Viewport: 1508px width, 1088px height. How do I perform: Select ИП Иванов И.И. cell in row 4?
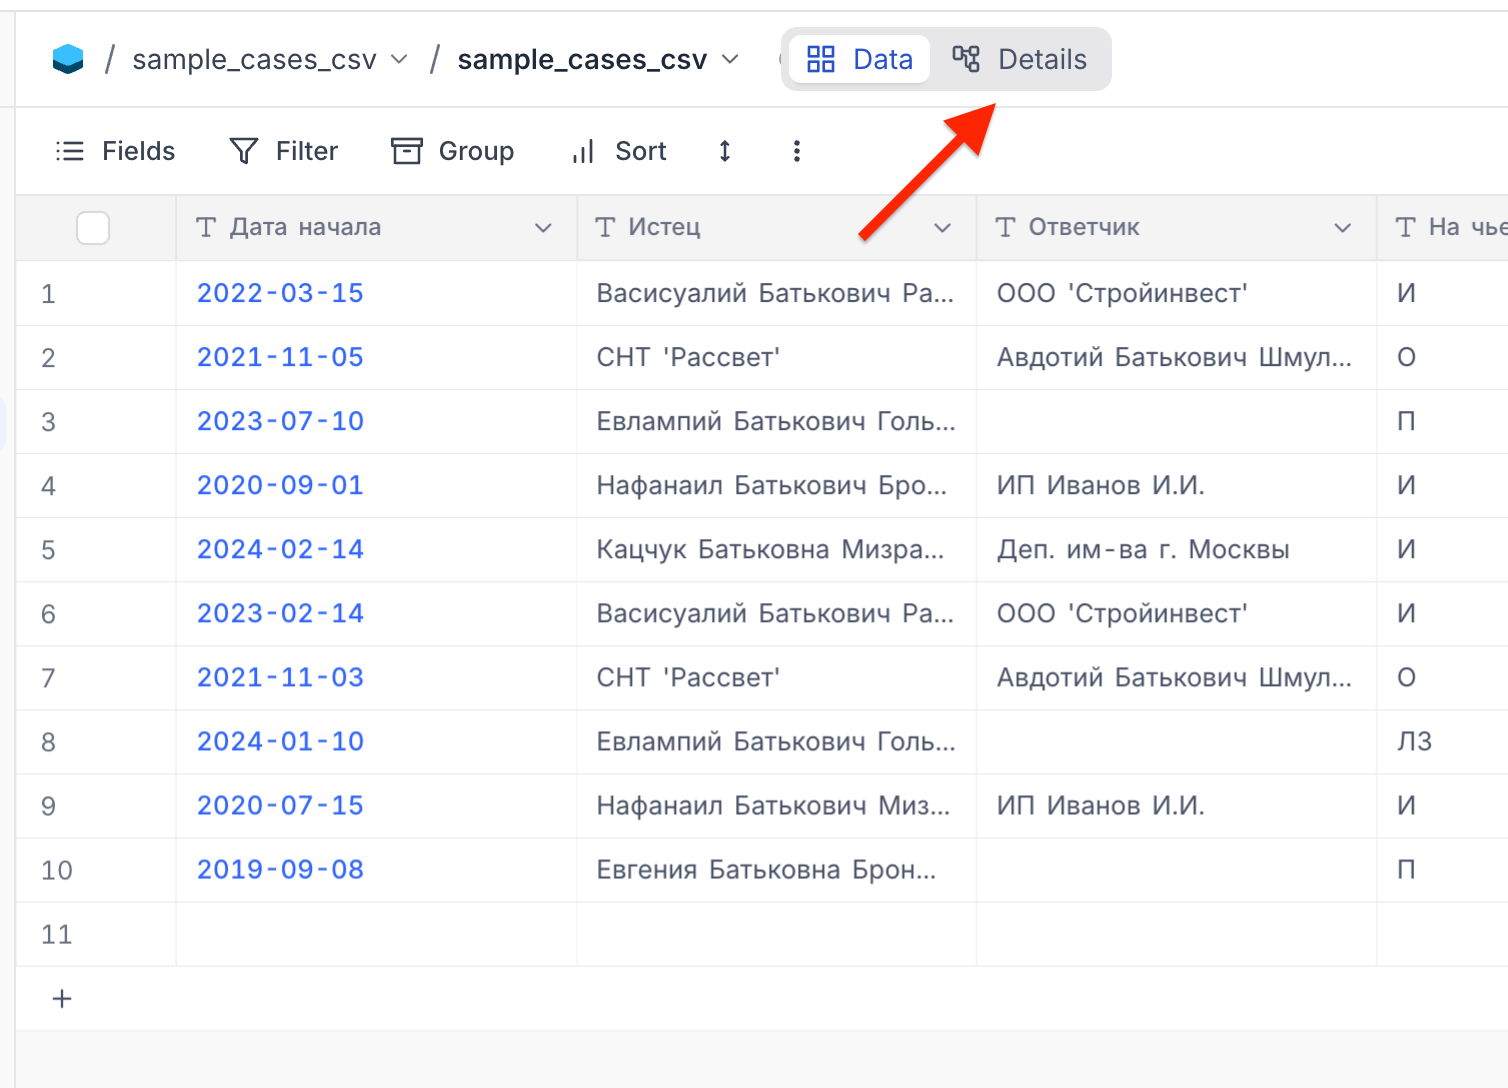click(x=1177, y=485)
